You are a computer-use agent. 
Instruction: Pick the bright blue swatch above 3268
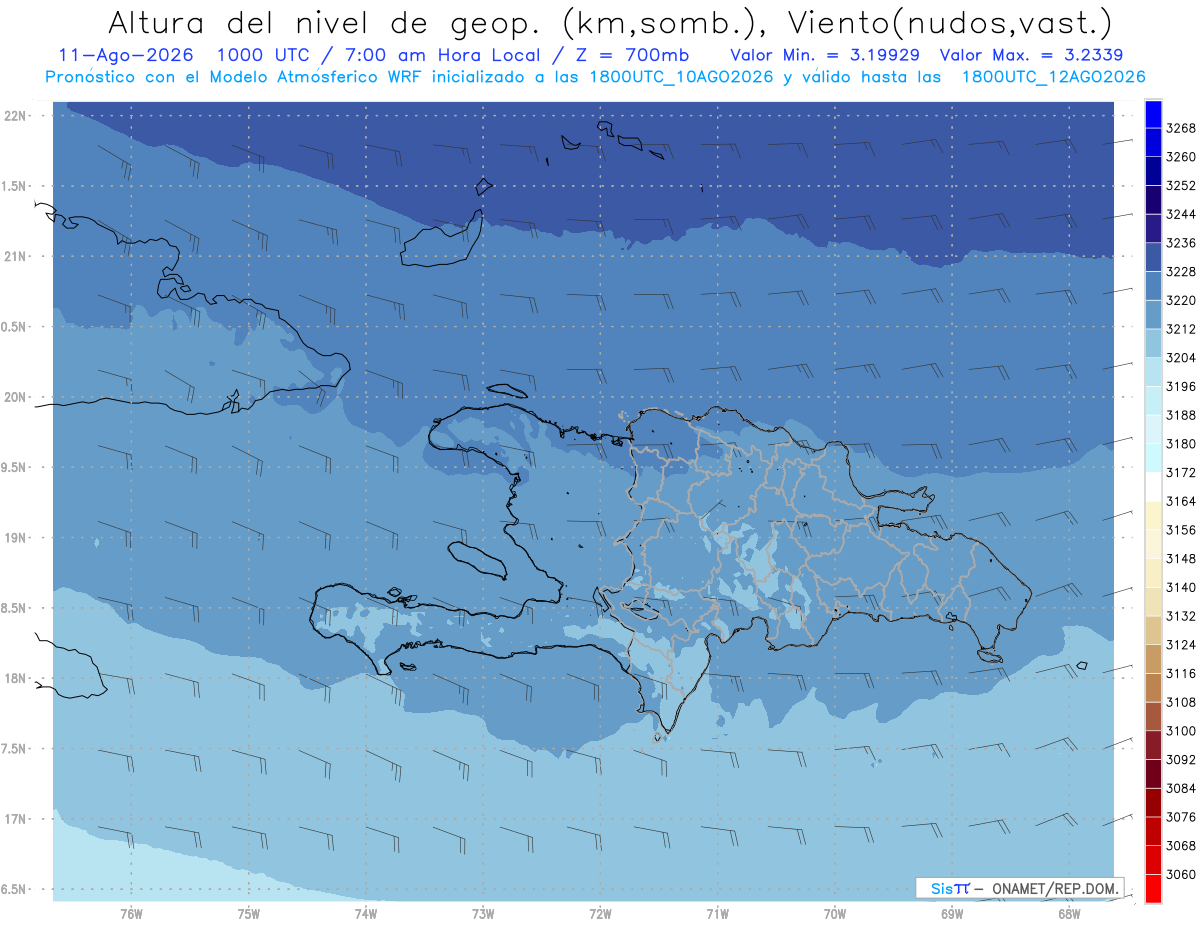pyautogui.click(x=1152, y=114)
